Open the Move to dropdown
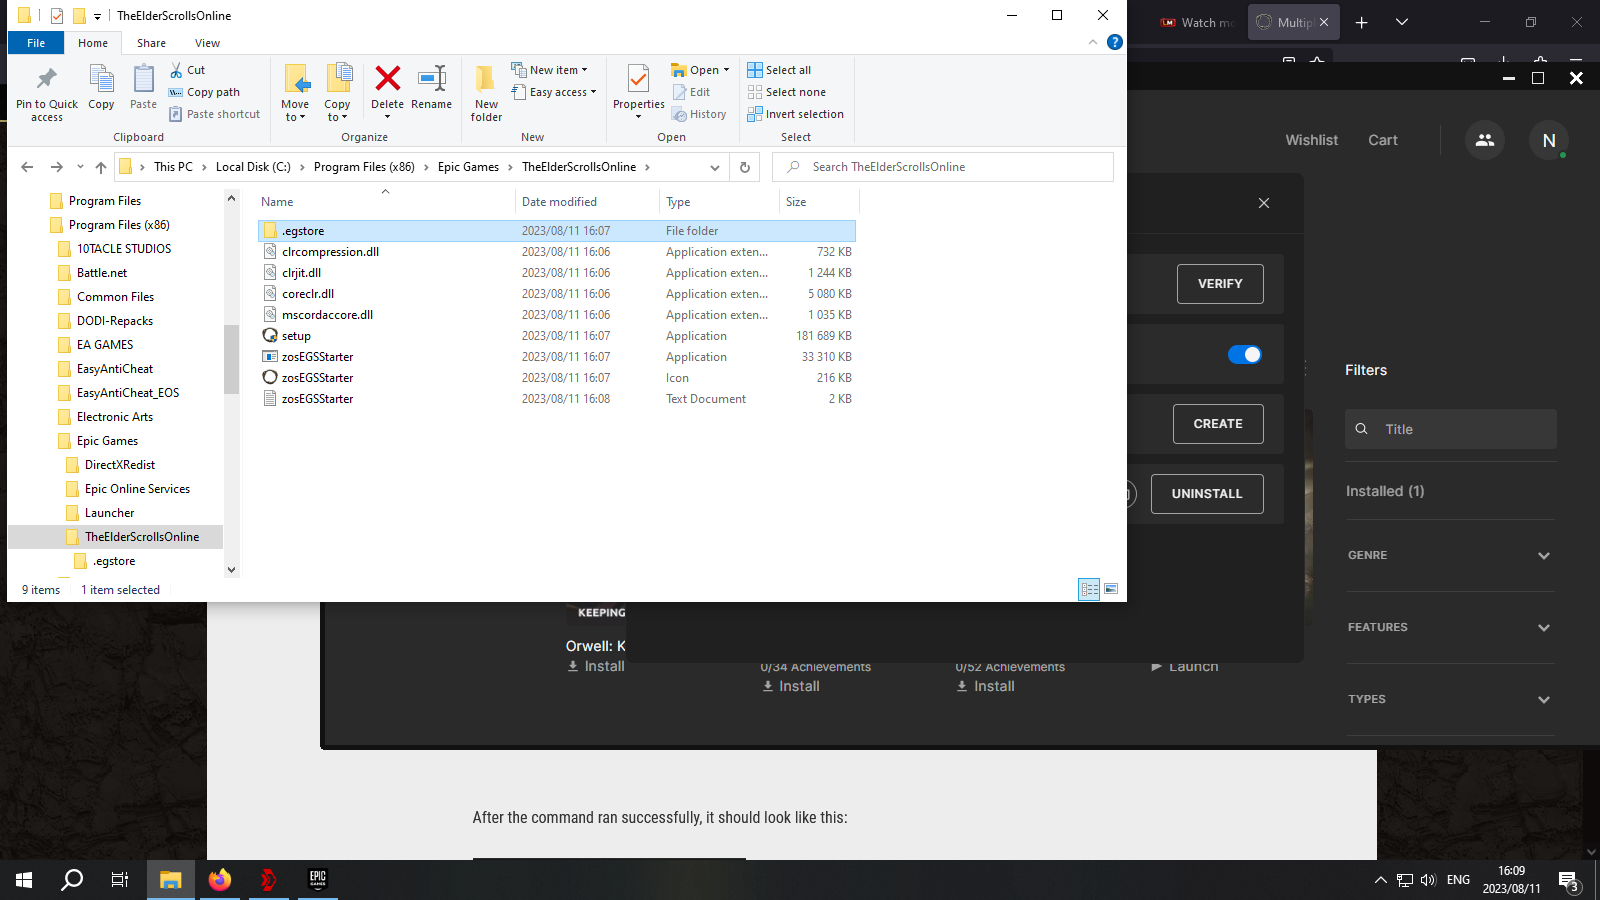Screen dimensions: 1600x900 pyautogui.click(x=295, y=93)
